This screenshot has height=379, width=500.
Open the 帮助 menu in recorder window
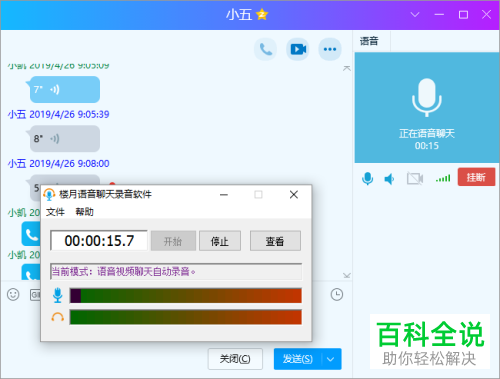(x=84, y=212)
